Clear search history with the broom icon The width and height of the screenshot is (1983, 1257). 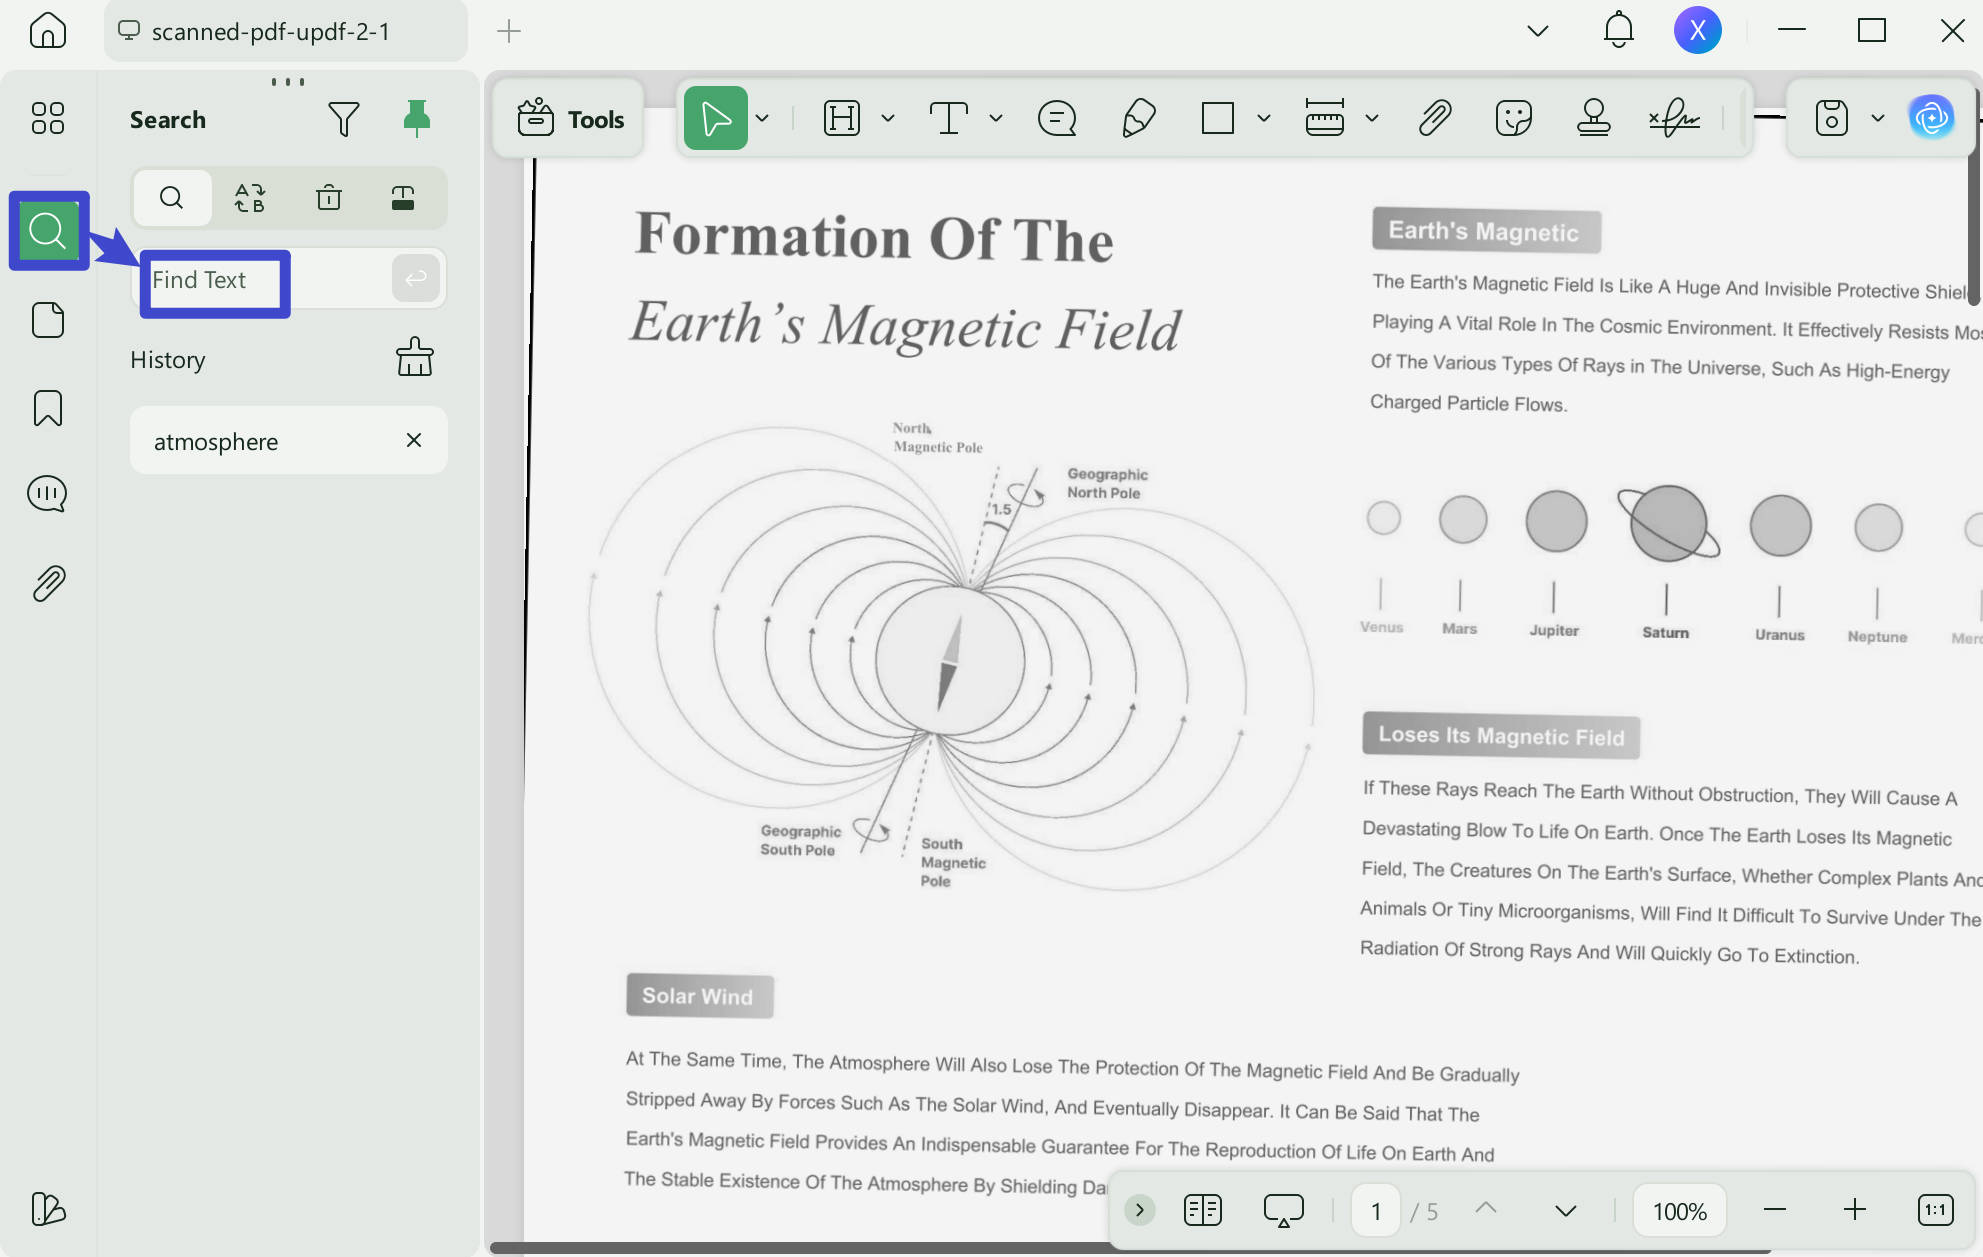(415, 357)
